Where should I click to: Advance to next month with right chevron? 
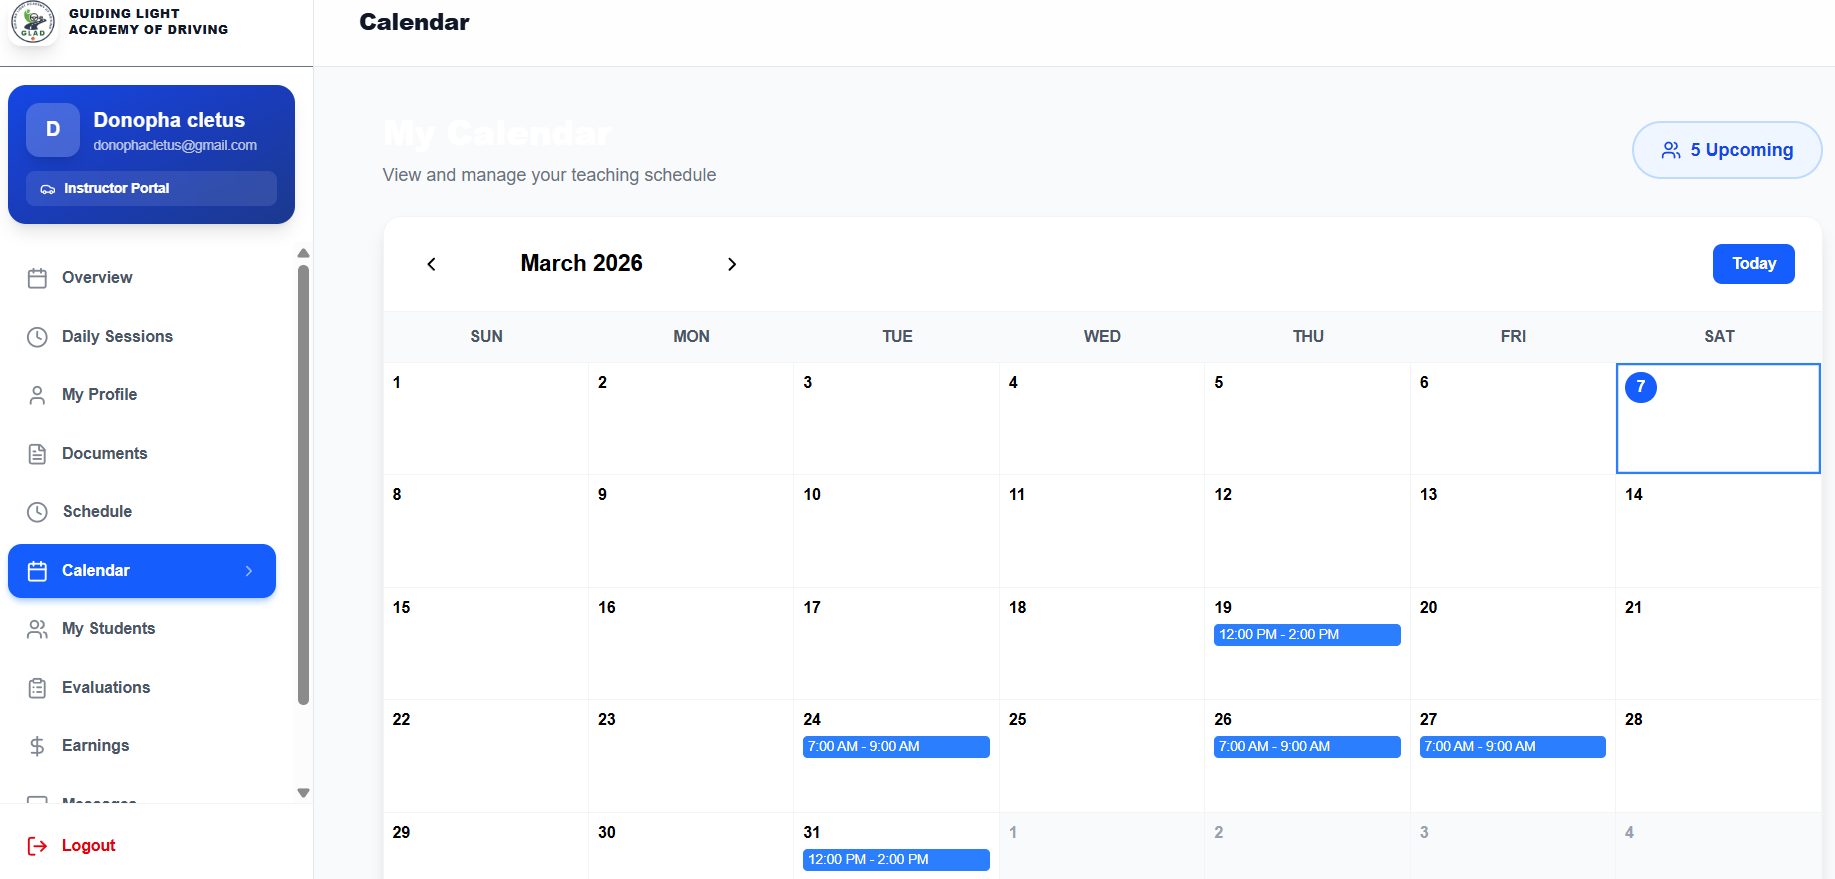[732, 264]
